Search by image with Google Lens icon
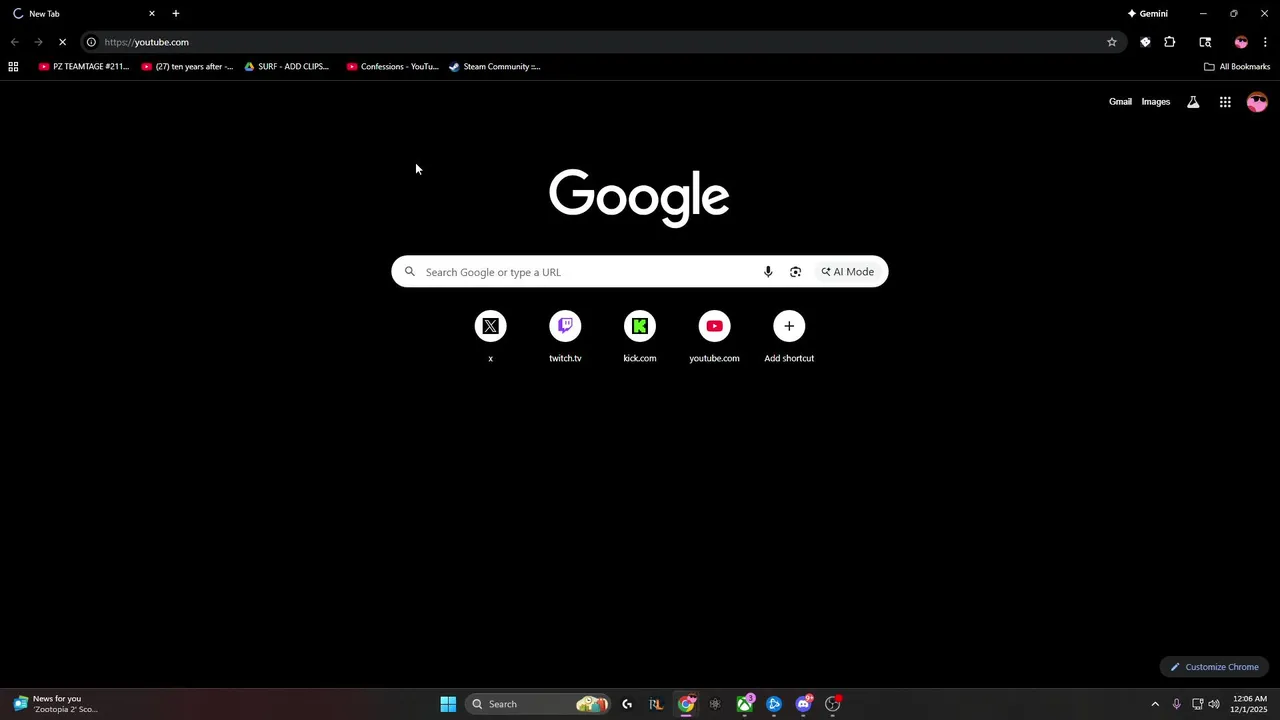This screenshot has height=720, width=1280. point(795,272)
